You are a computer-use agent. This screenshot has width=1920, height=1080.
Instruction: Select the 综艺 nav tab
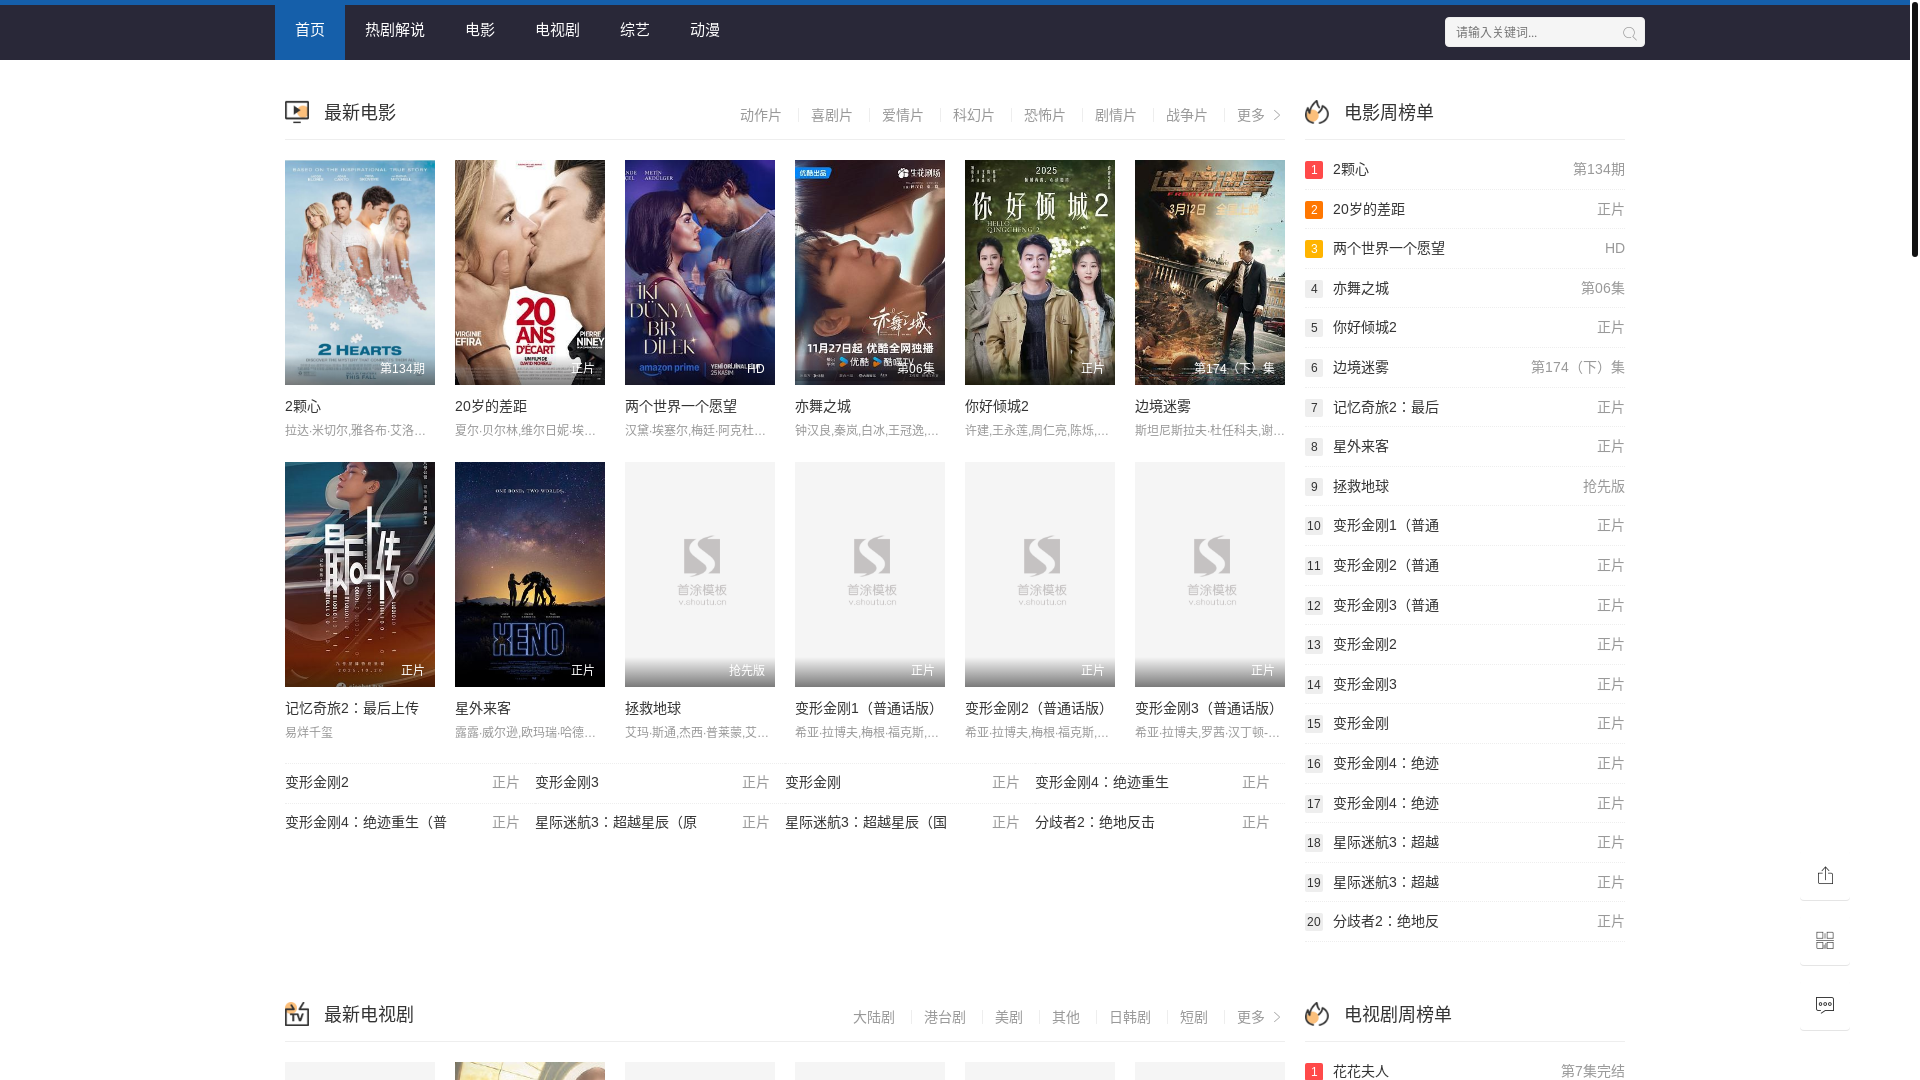(635, 32)
